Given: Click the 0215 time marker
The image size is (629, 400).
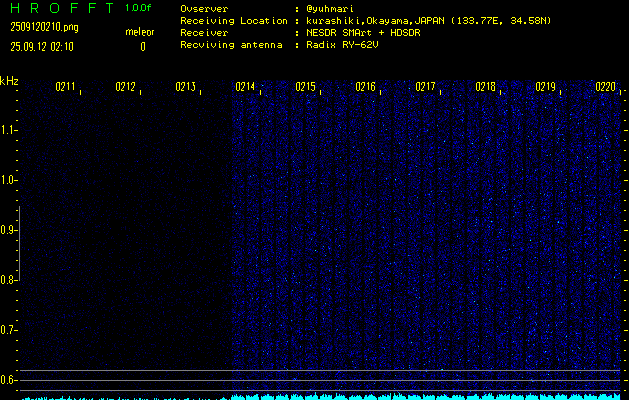Looking at the screenshot, I should pos(305,87).
